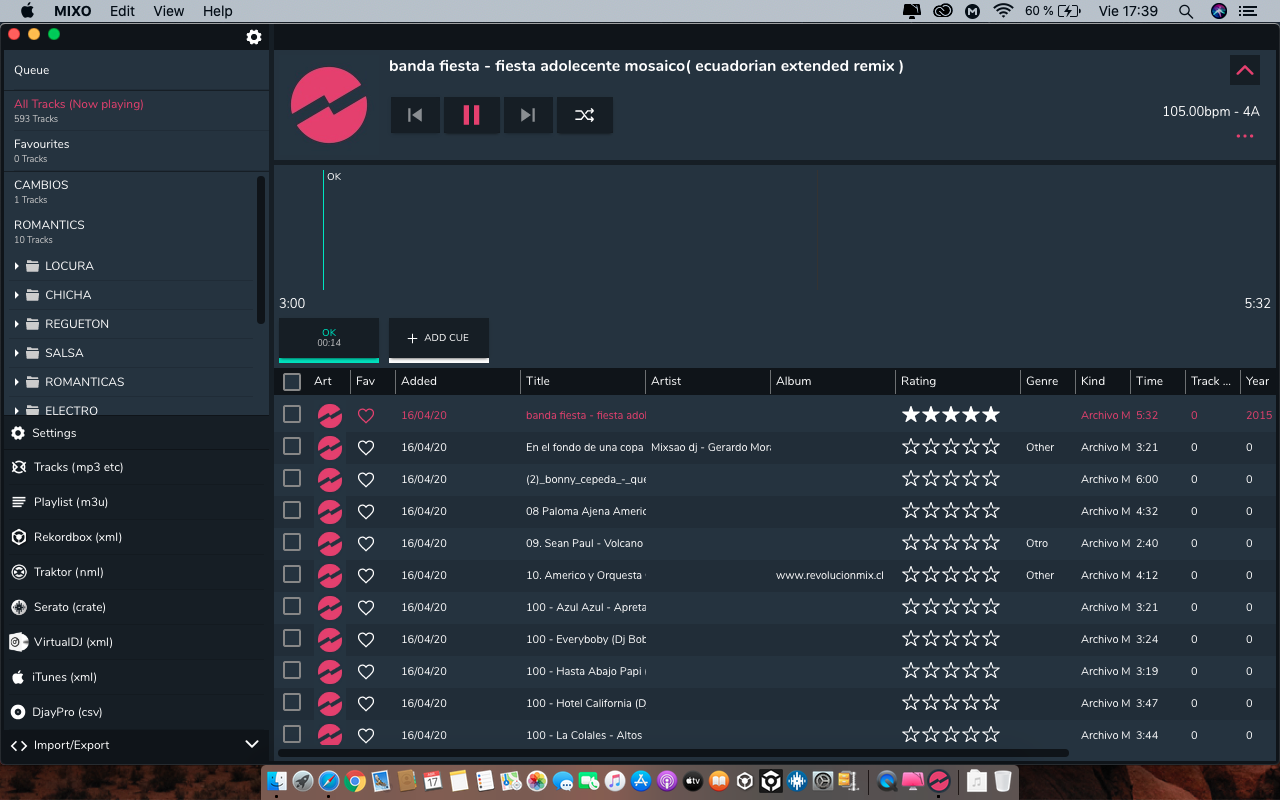
Task: Choose the Serato (crate) option
Action: click(69, 607)
